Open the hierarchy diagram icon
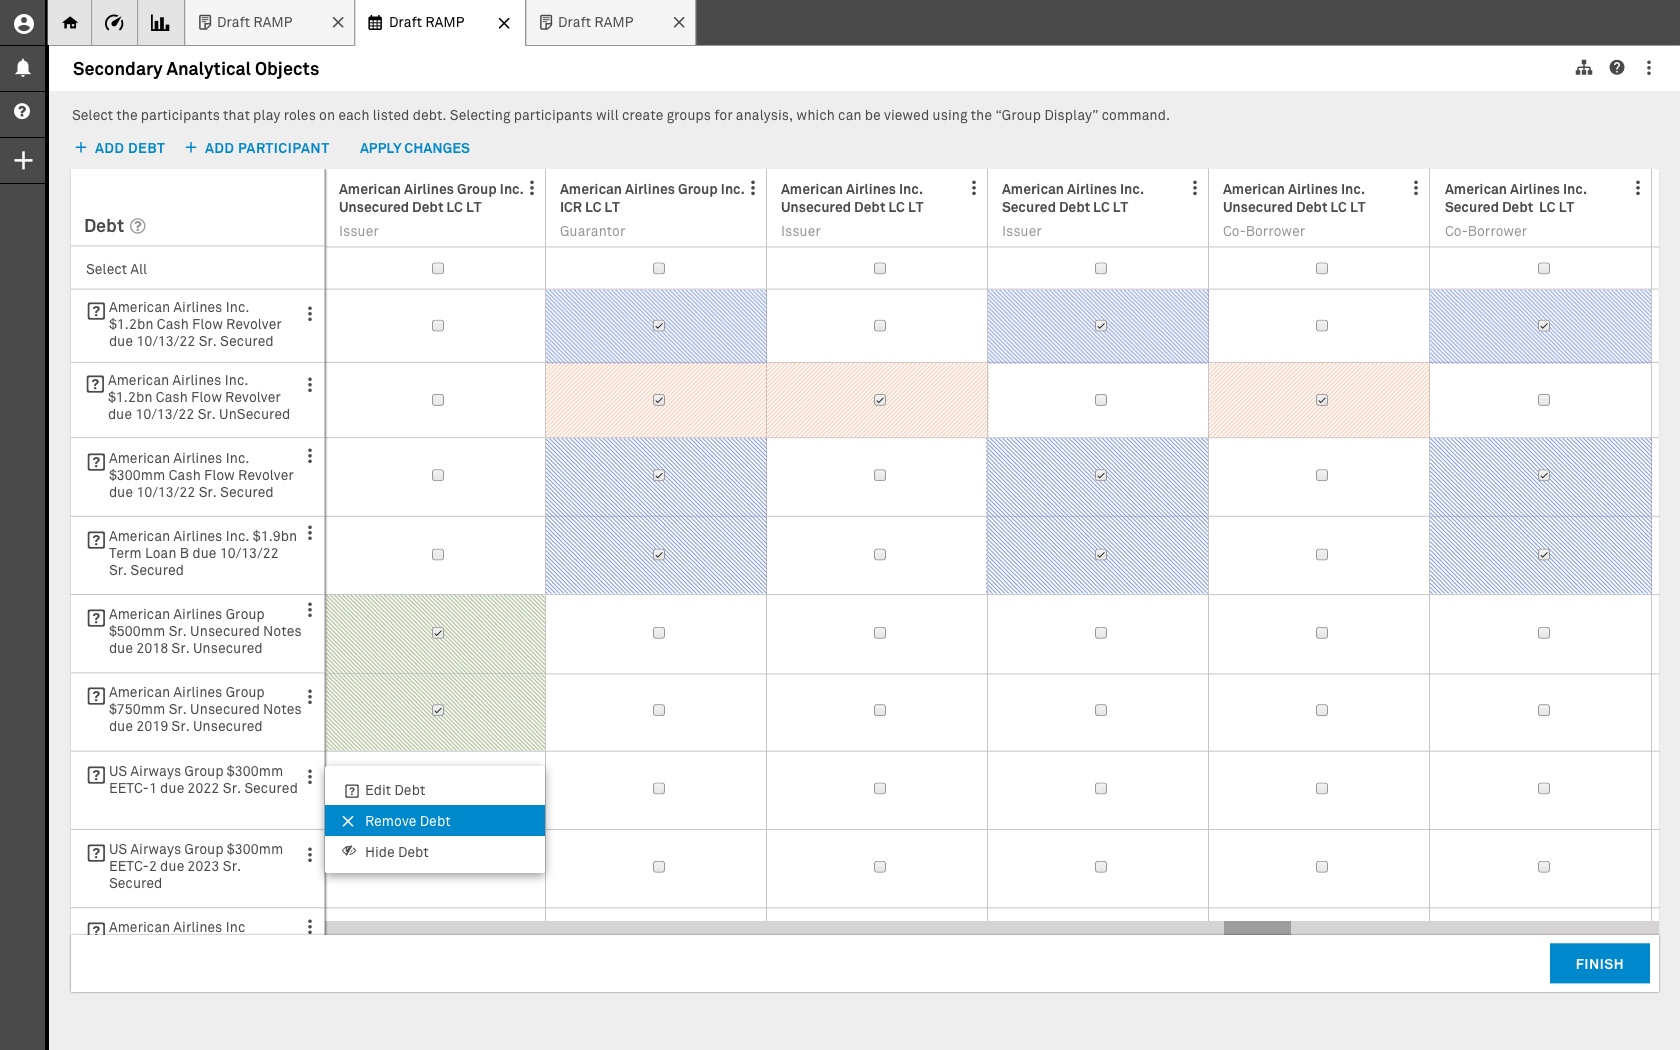 pyautogui.click(x=1584, y=68)
